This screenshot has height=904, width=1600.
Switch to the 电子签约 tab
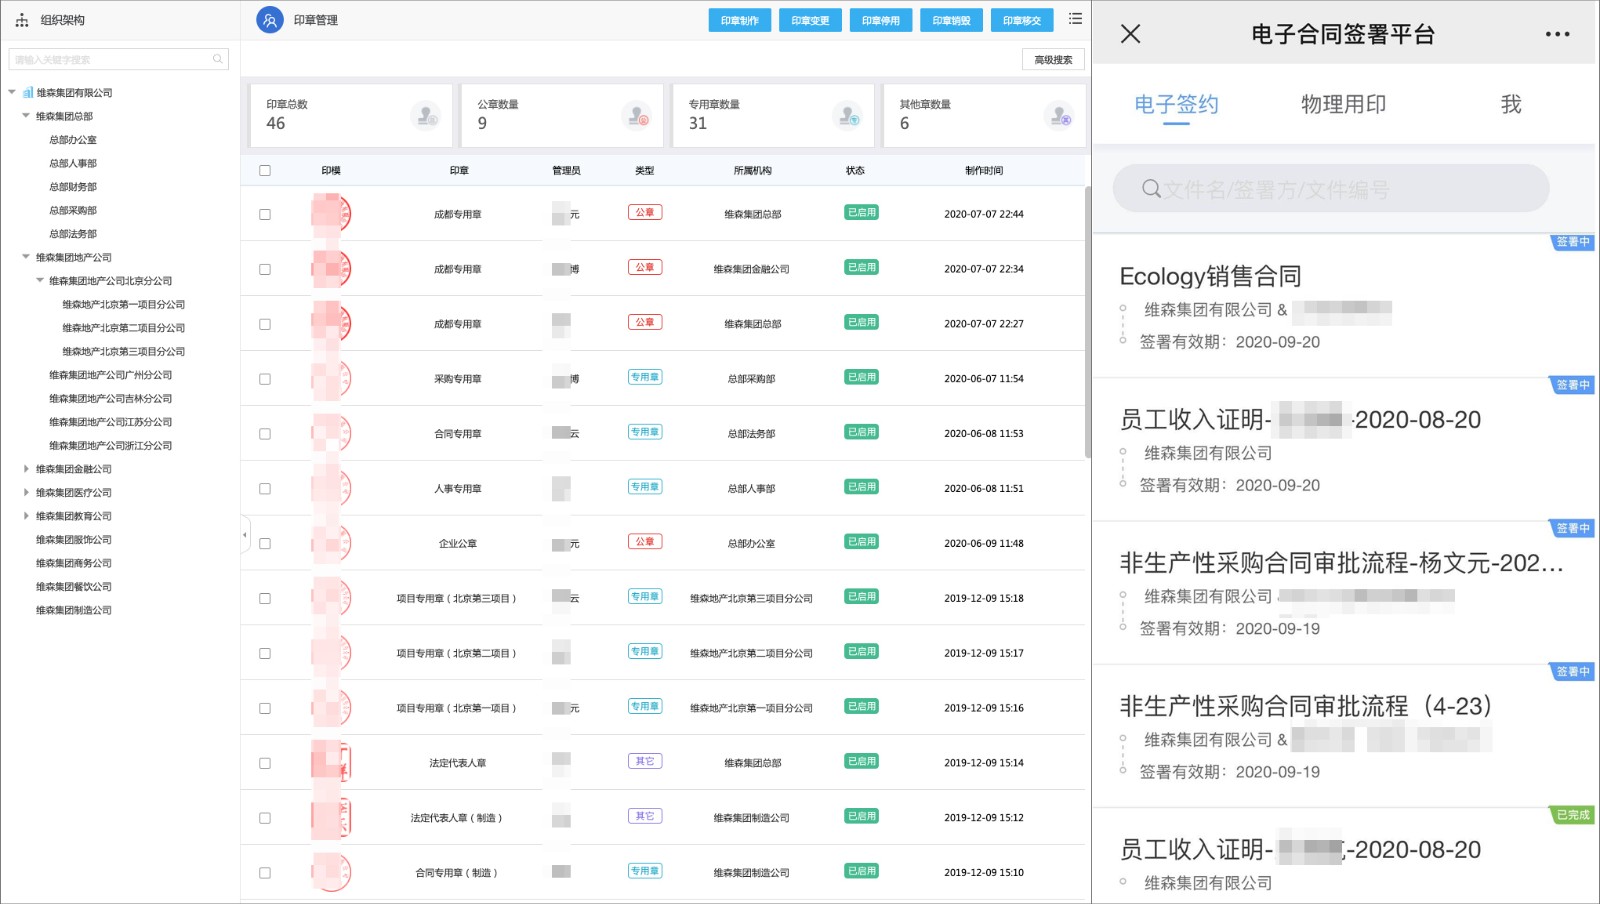[x=1176, y=104]
